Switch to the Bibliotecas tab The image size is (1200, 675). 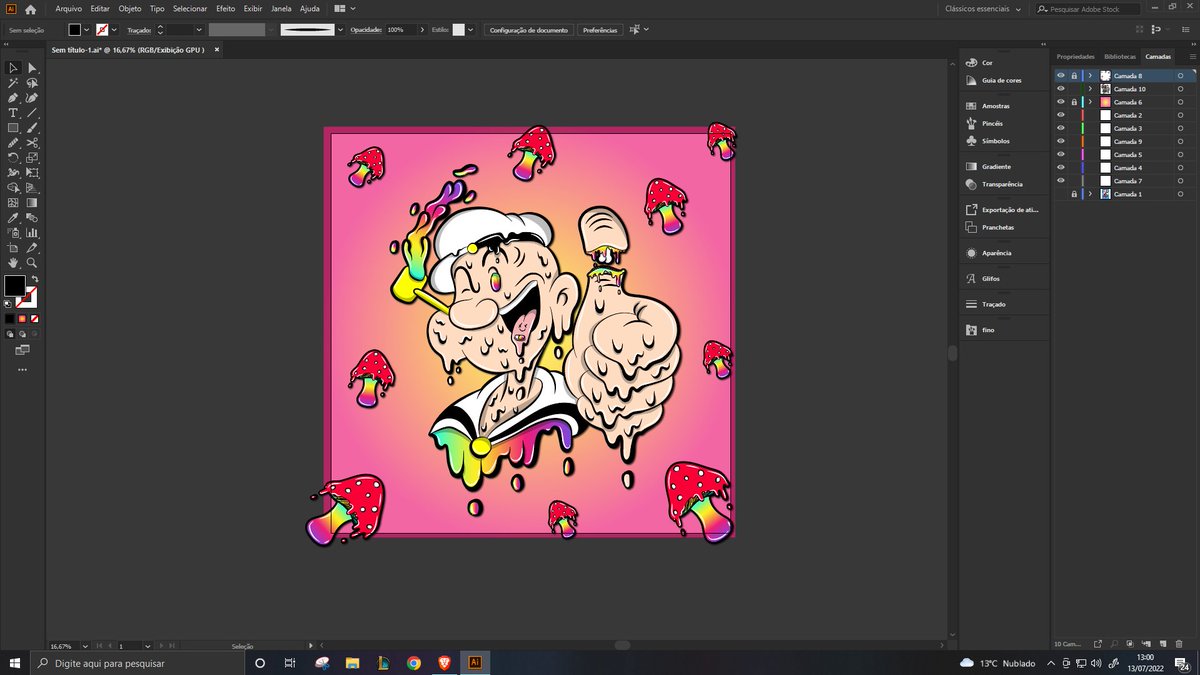[1120, 57]
